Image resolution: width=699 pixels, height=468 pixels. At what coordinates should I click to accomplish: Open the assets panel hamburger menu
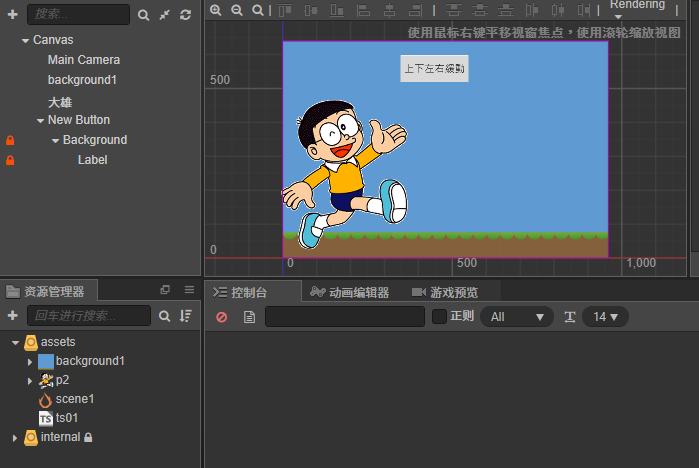pos(189,290)
